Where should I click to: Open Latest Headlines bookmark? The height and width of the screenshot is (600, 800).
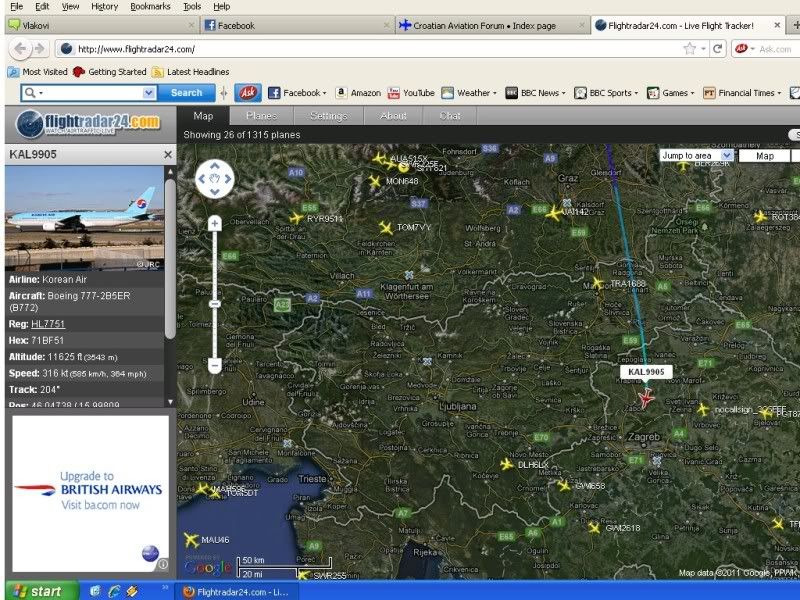191,72
